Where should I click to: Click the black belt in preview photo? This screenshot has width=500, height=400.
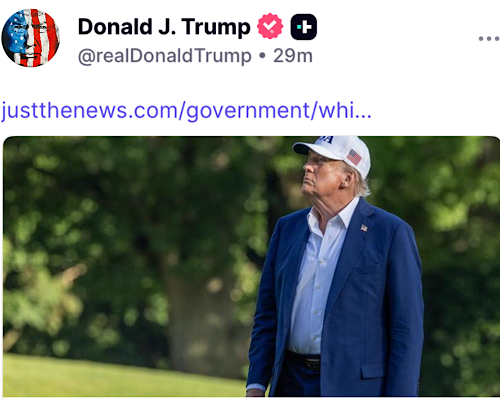304,360
